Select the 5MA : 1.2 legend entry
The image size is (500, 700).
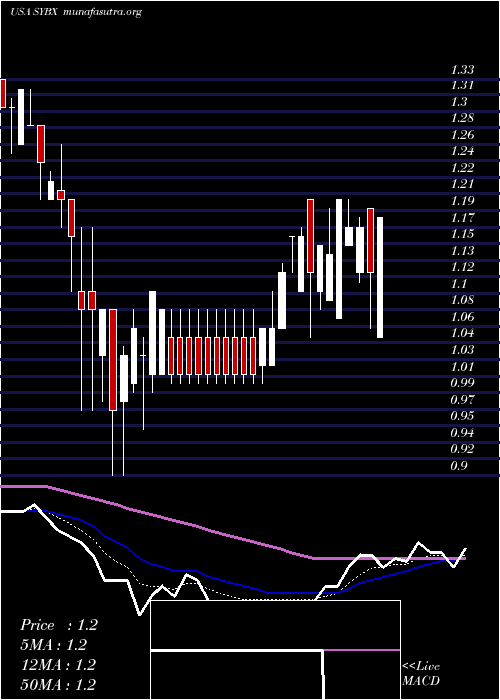pyautogui.click(x=54, y=645)
